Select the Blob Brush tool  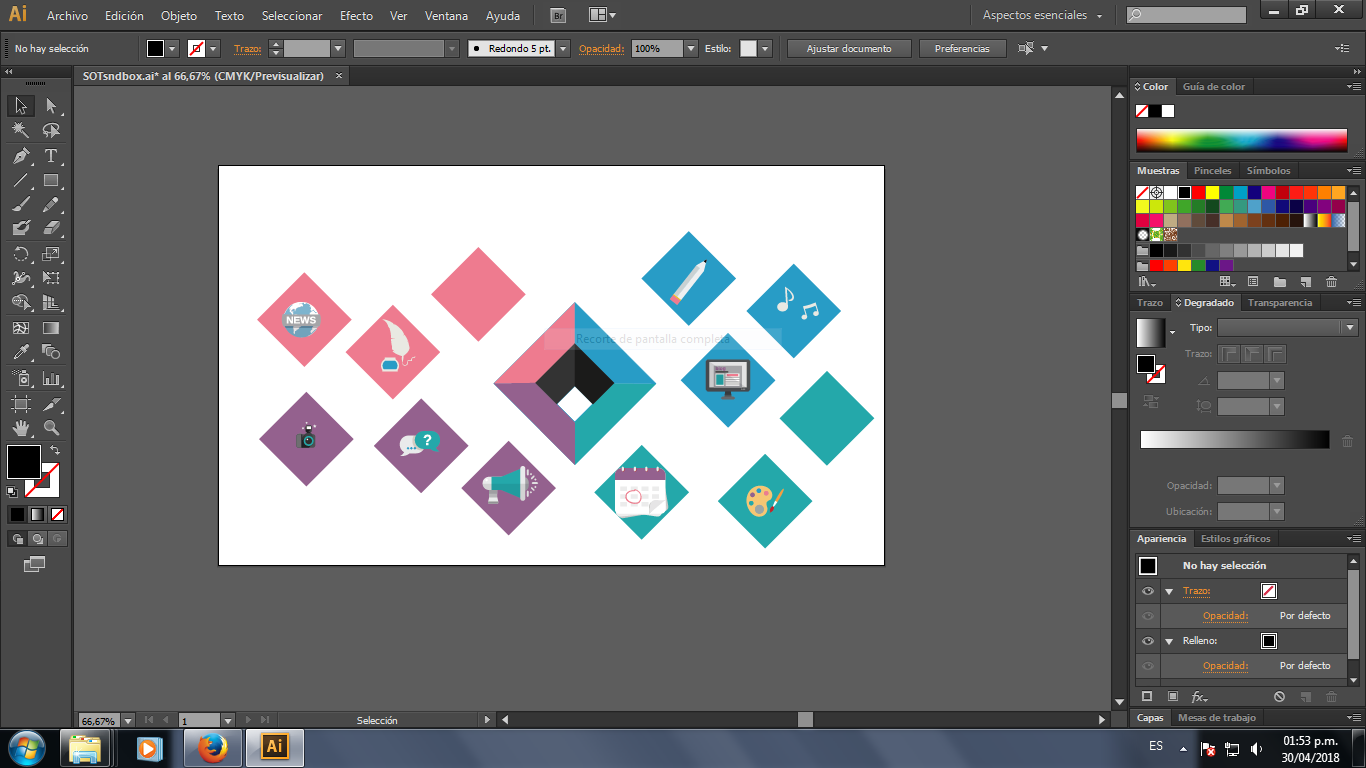click(20, 228)
